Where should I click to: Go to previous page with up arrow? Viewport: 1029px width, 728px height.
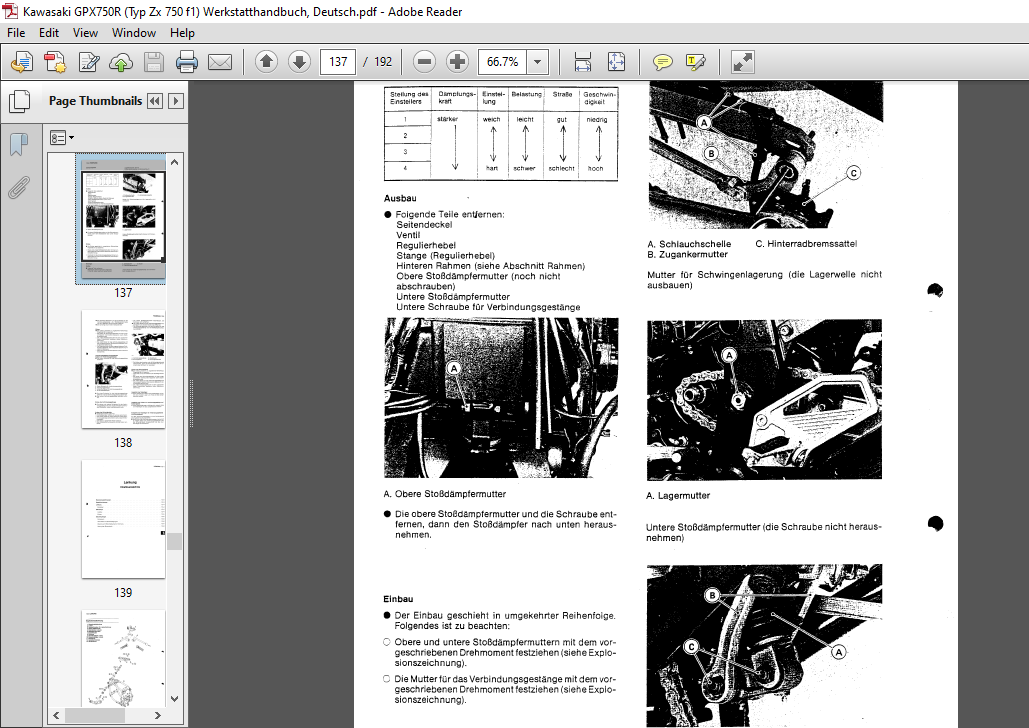(266, 62)
